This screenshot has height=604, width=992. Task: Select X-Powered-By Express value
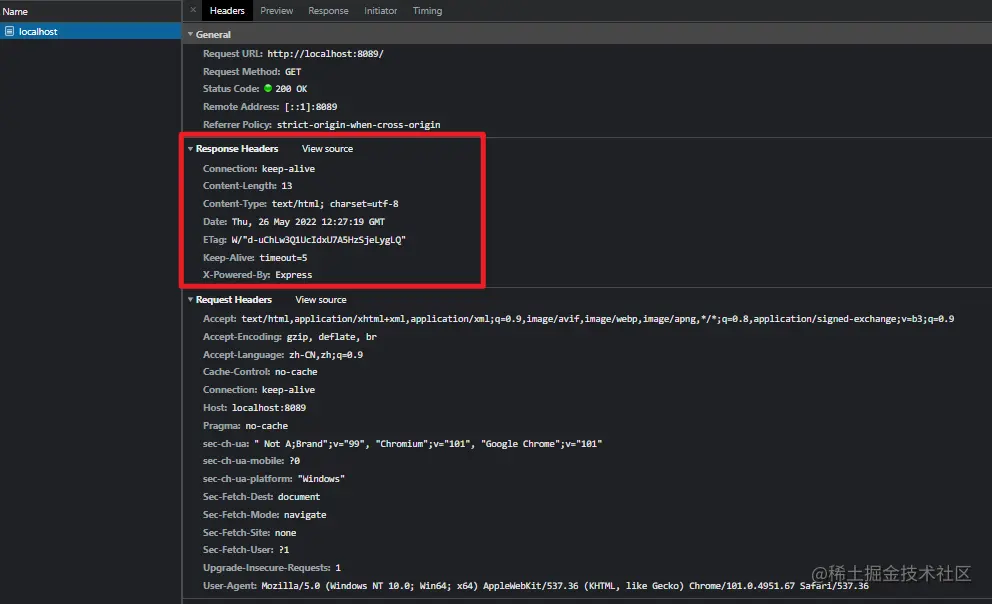(x=294, y=274)
